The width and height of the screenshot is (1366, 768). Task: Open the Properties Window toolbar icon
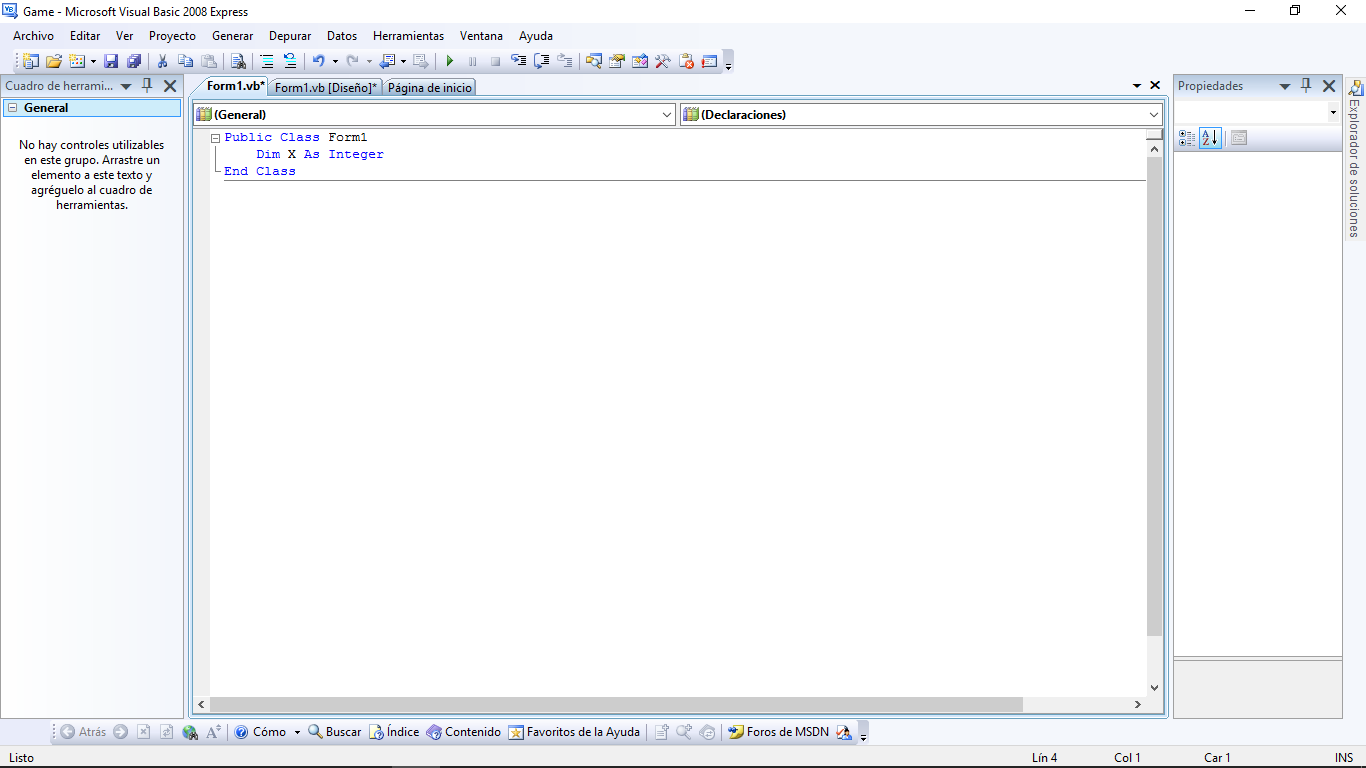(617, 61)
